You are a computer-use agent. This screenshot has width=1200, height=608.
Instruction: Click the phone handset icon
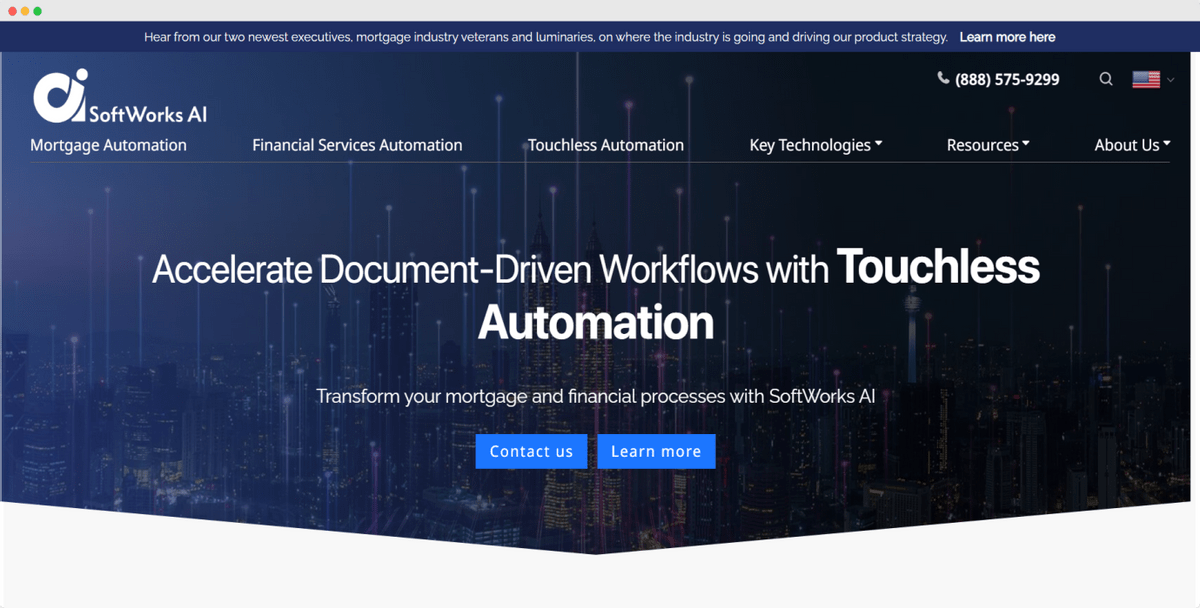pyautogui.click(x=943, y=78)
